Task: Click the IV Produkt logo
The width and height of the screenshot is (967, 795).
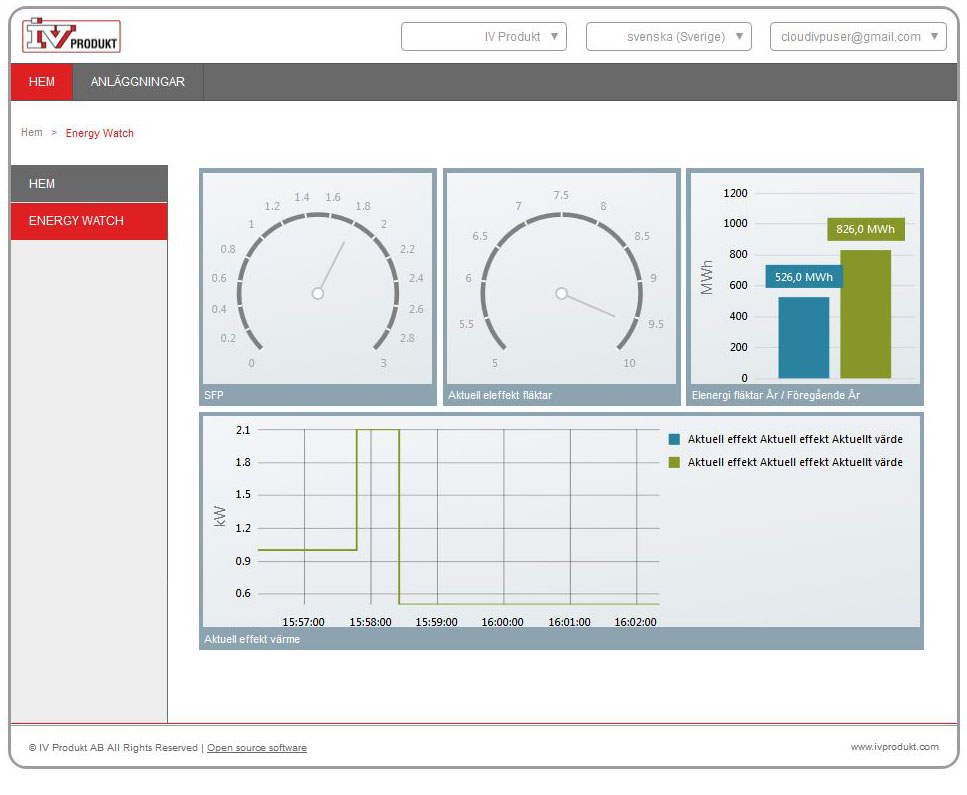Action: pyautogui.click(x=72, y=36)
